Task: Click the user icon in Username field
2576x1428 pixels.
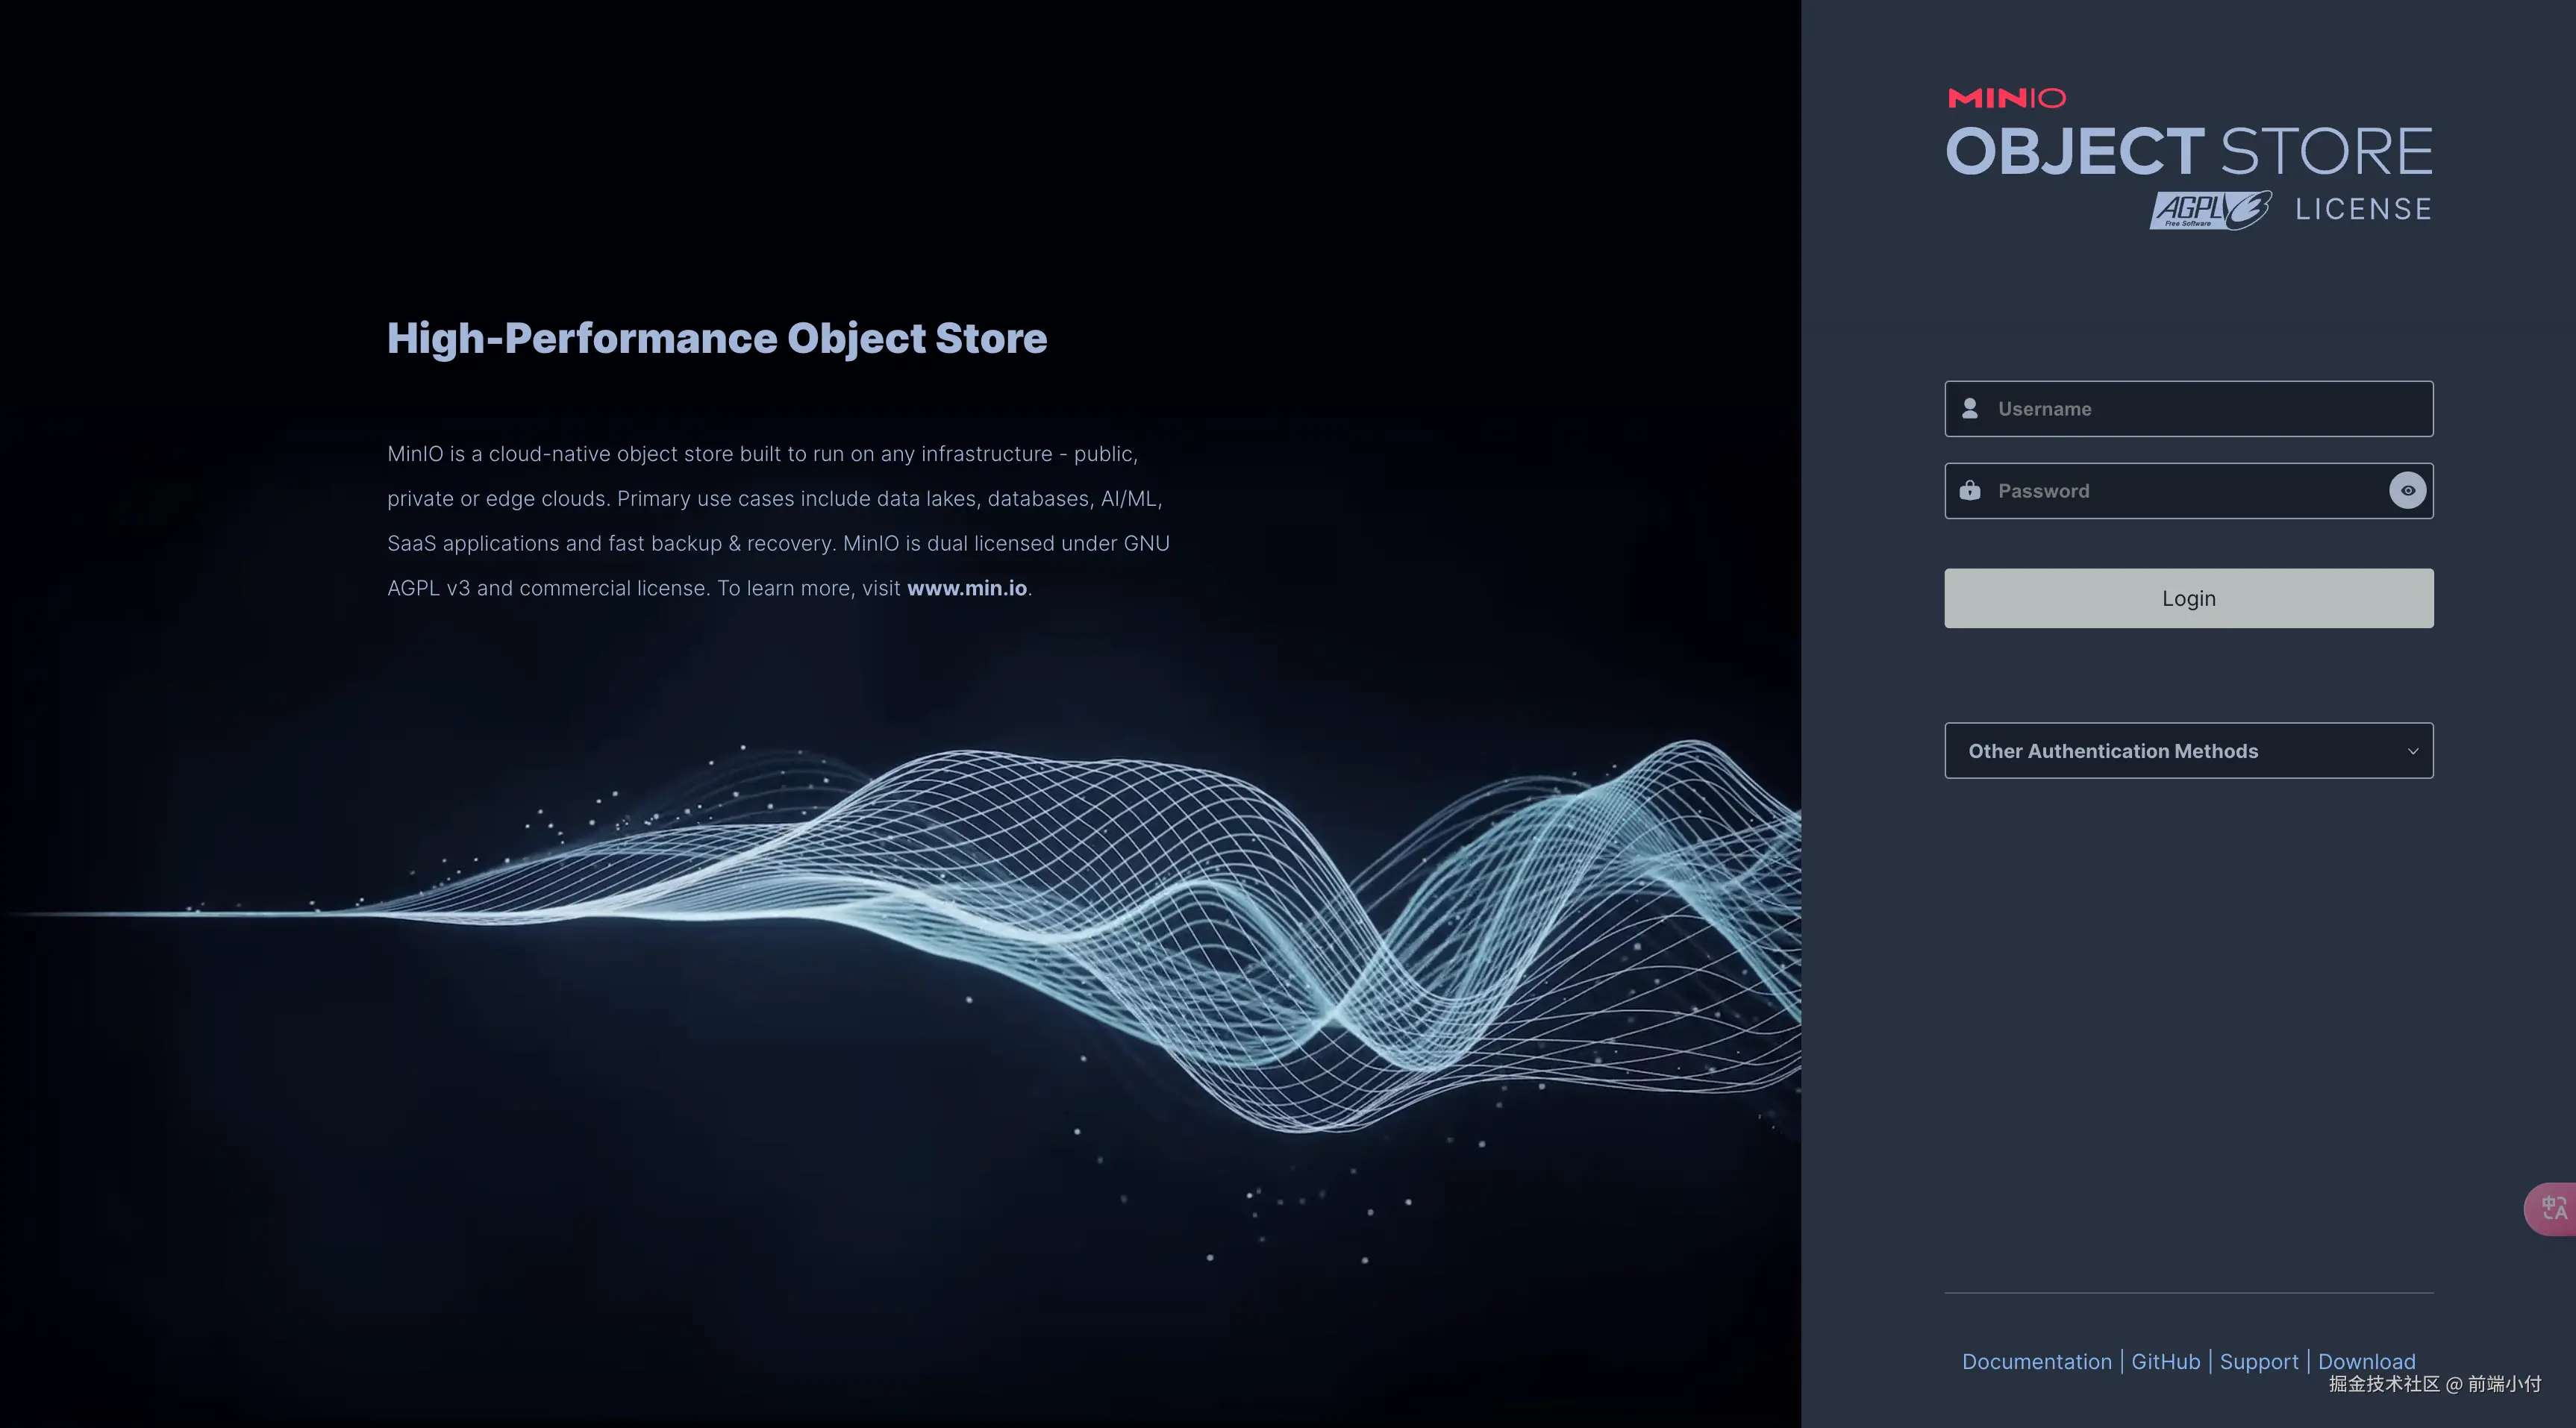Action: (x=1970, y=409)
